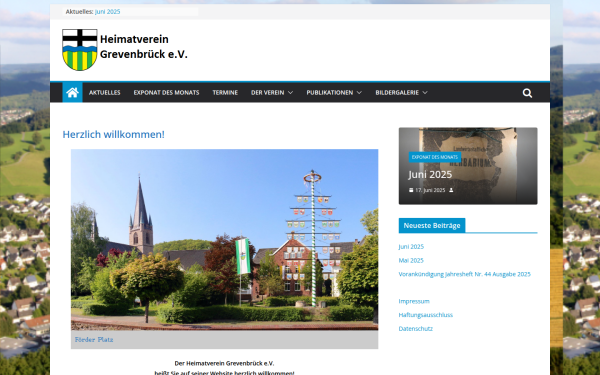Screen dimensions: 600x375
Task: Select Der Verein menu label
Action: click(267, 93)
